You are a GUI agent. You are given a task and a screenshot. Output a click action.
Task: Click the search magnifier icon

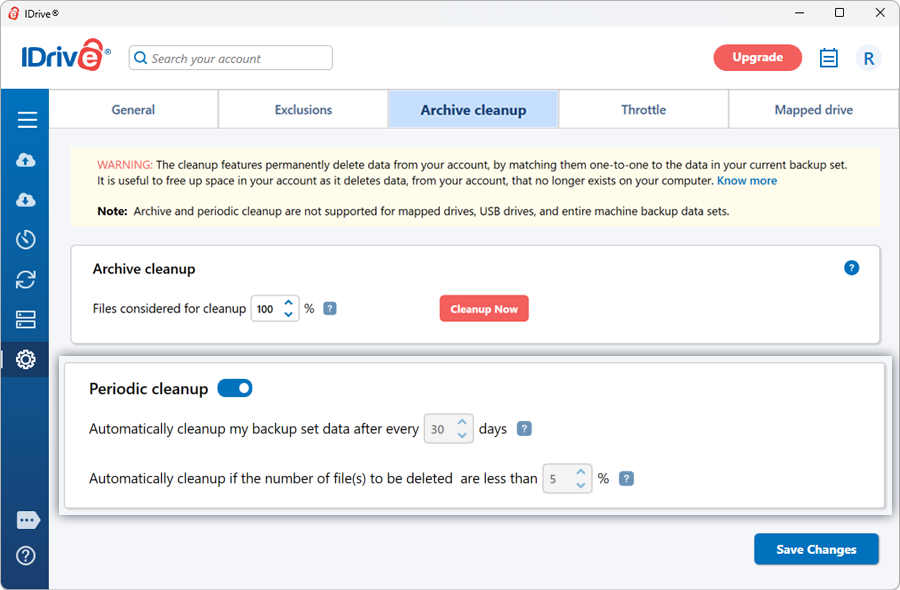(x=141, y=58)
